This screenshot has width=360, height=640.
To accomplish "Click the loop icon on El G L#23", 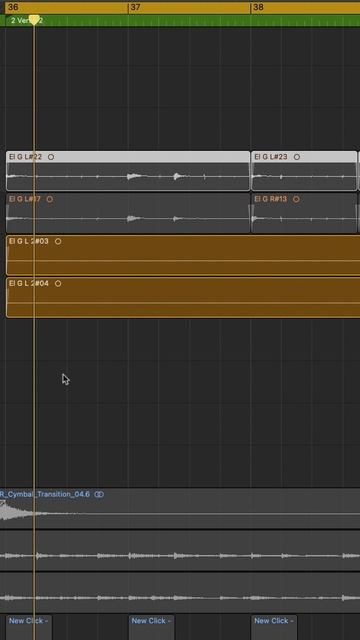I will pyautogui.click(x=297, y=157).
